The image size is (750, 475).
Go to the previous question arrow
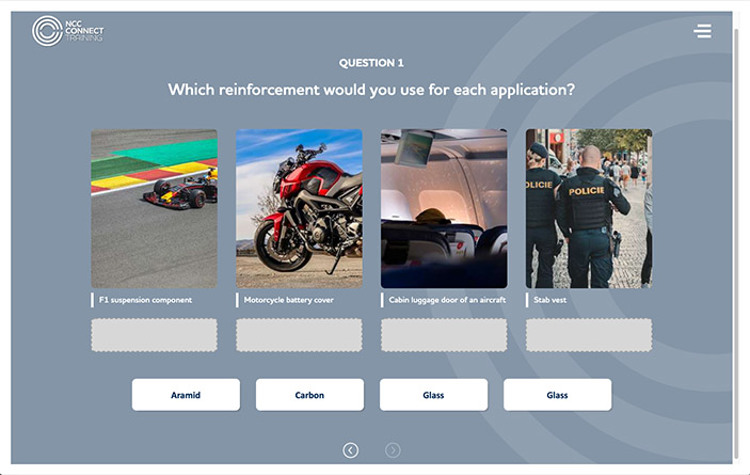point(351,450)
